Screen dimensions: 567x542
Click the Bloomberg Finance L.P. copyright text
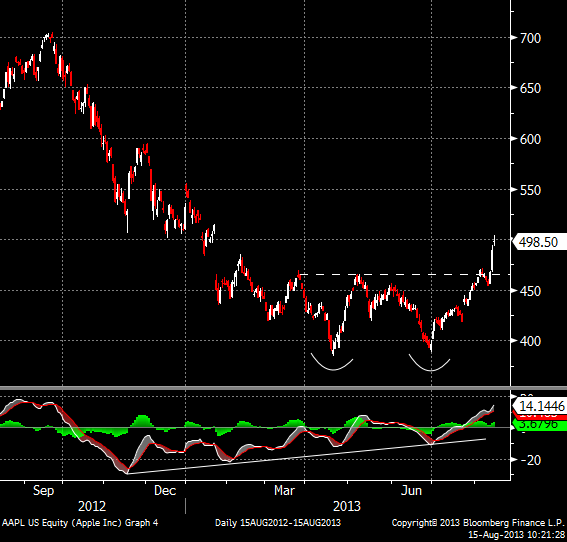[478, 523]
